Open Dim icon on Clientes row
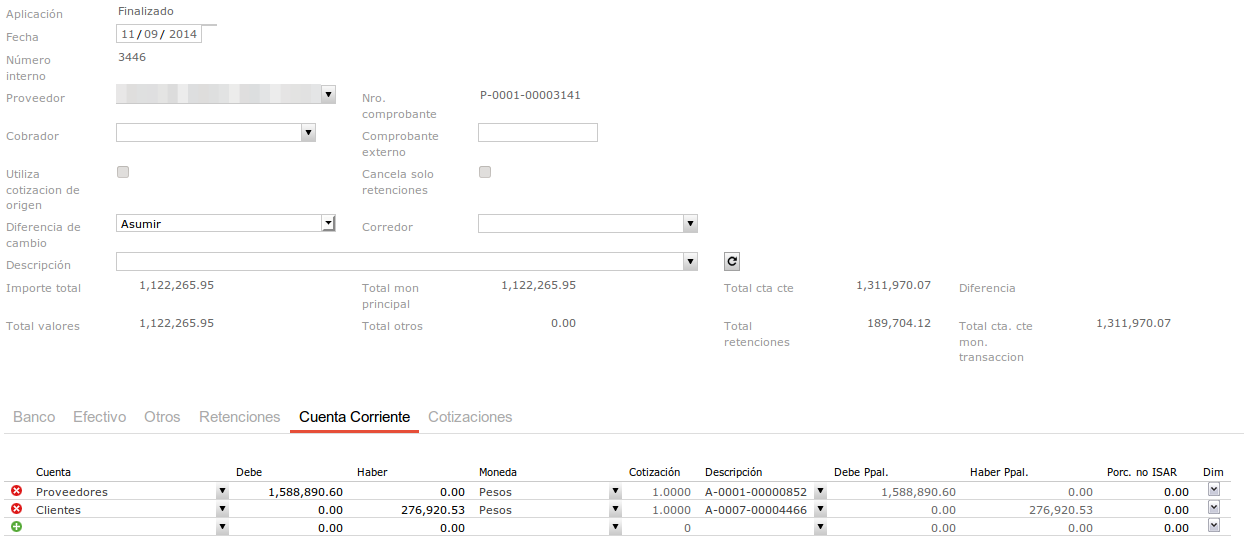The image size is (1244, 546). tap(1214, 508)
